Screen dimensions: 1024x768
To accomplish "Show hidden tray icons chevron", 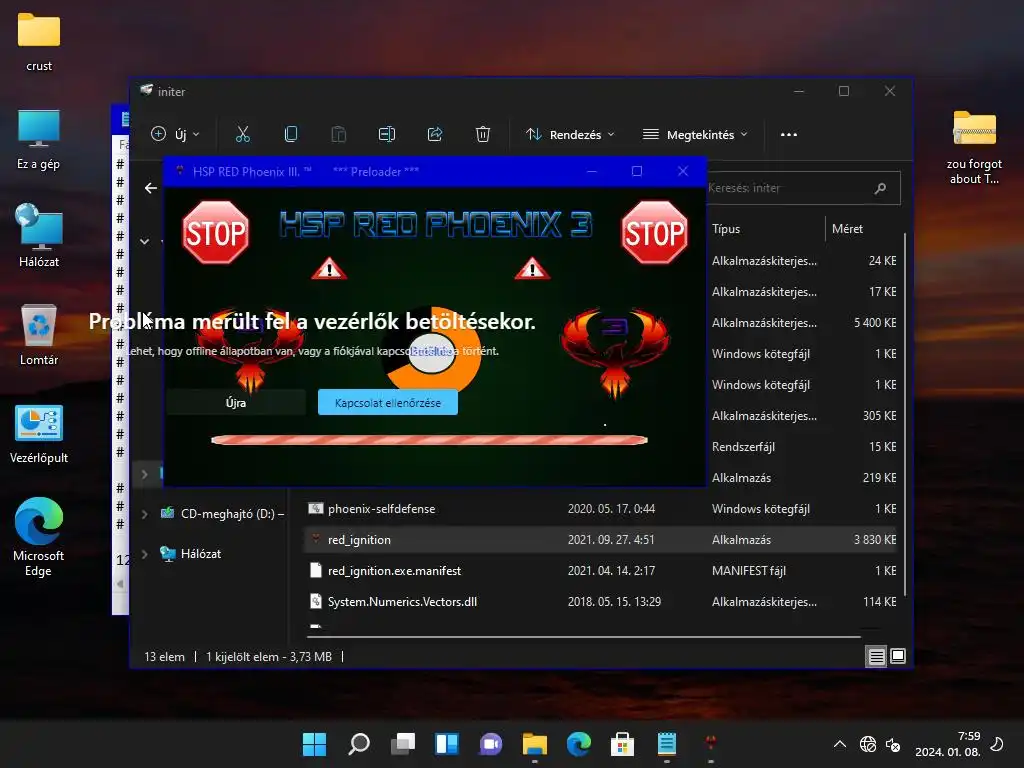I will click(840, 744).
